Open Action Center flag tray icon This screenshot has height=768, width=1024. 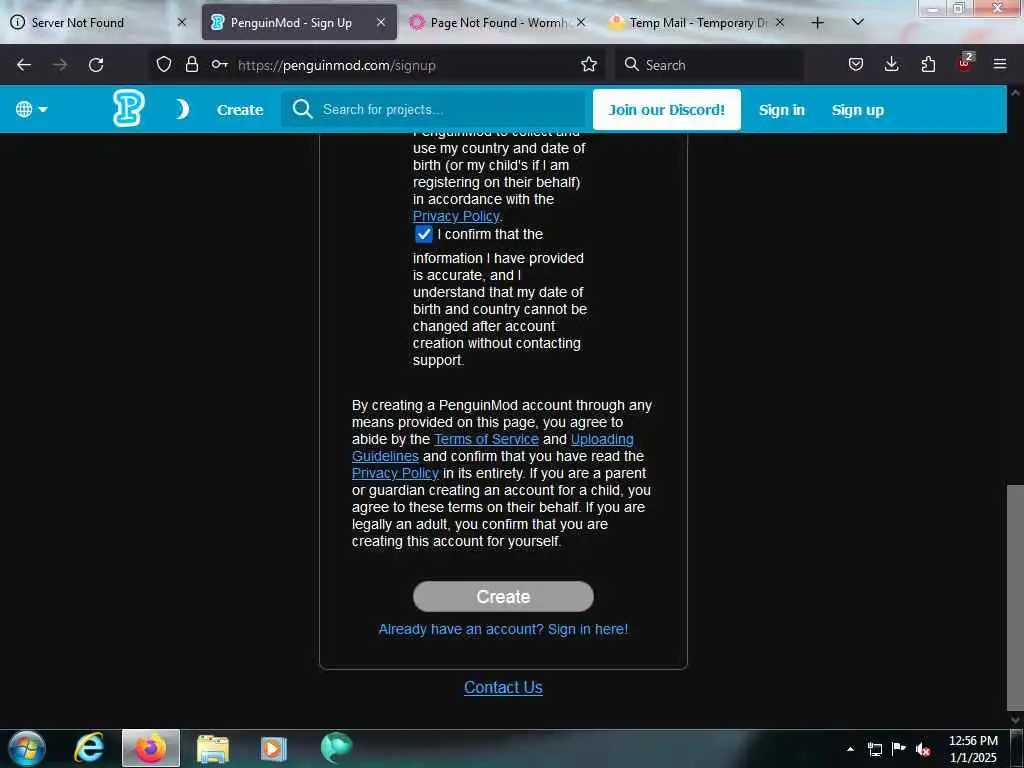point(899,749)
